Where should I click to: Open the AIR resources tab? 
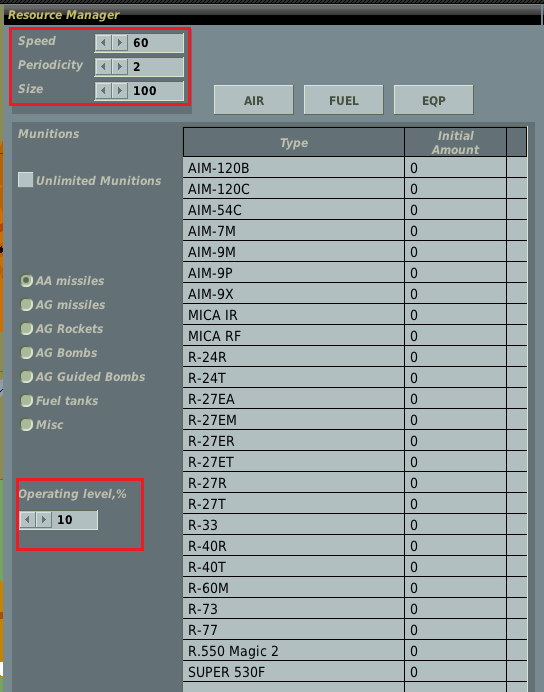tap(254, 100)
